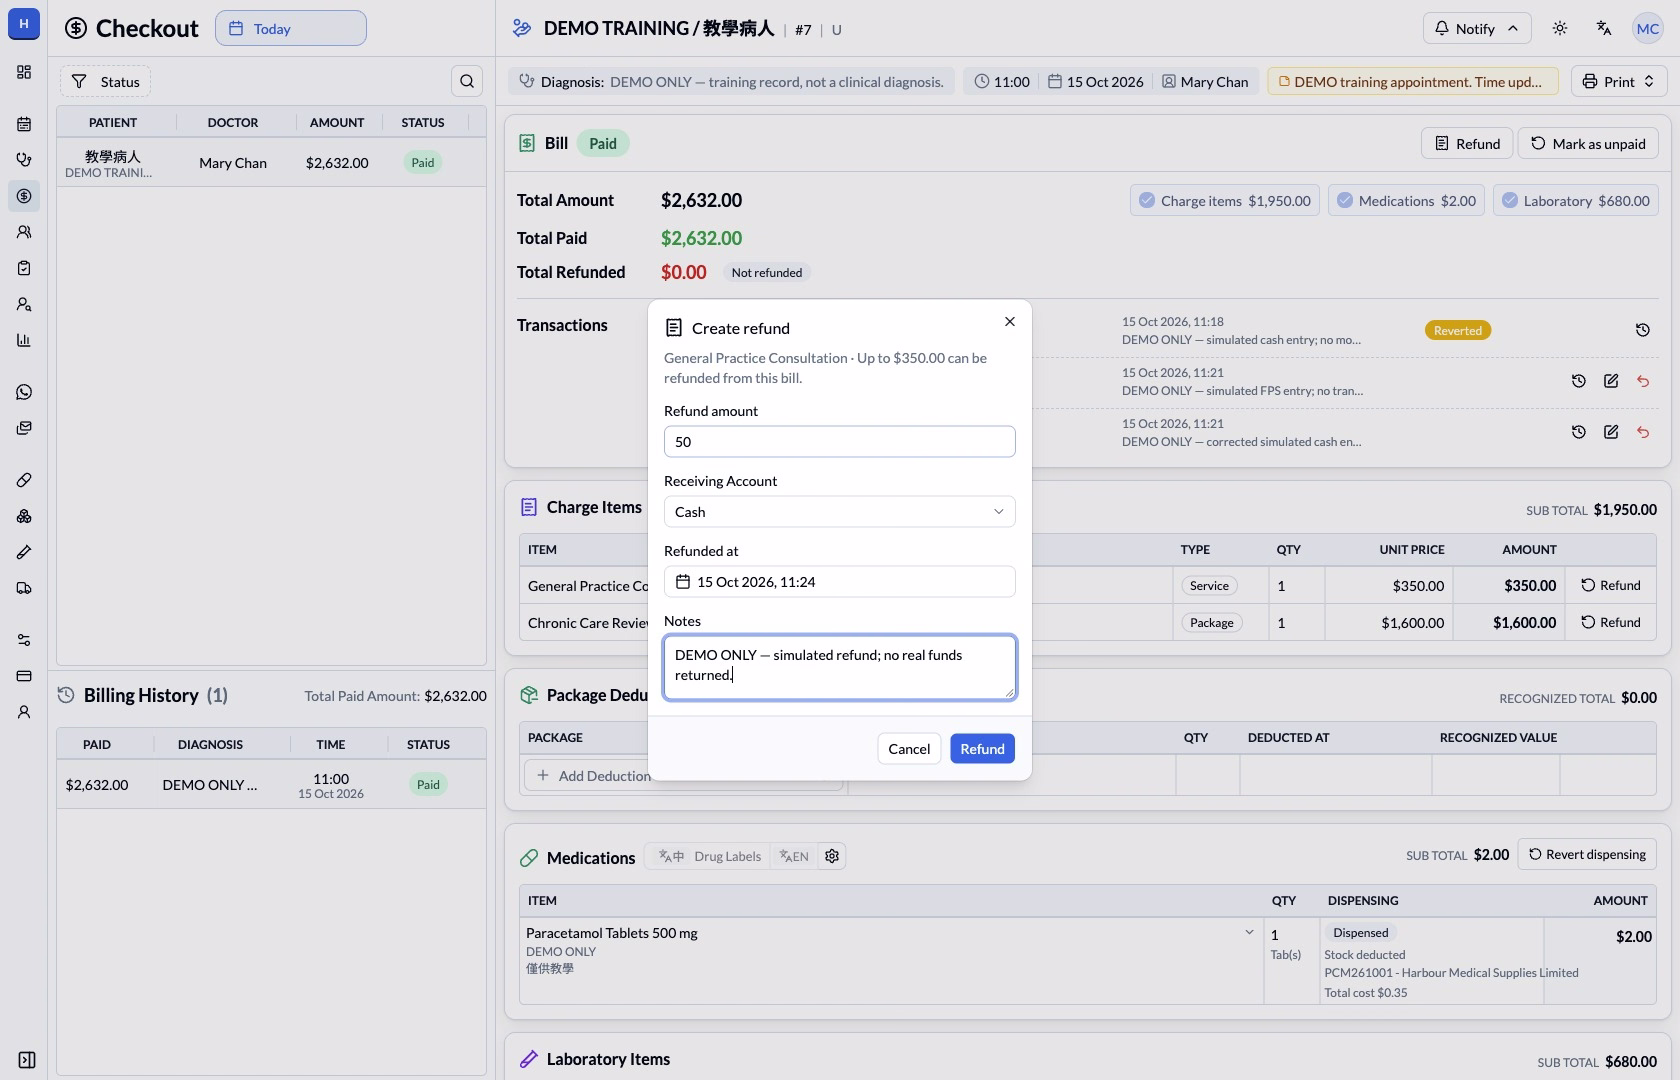Revert the corrected simulated cash entry transaction

(x=1643, y=432)
